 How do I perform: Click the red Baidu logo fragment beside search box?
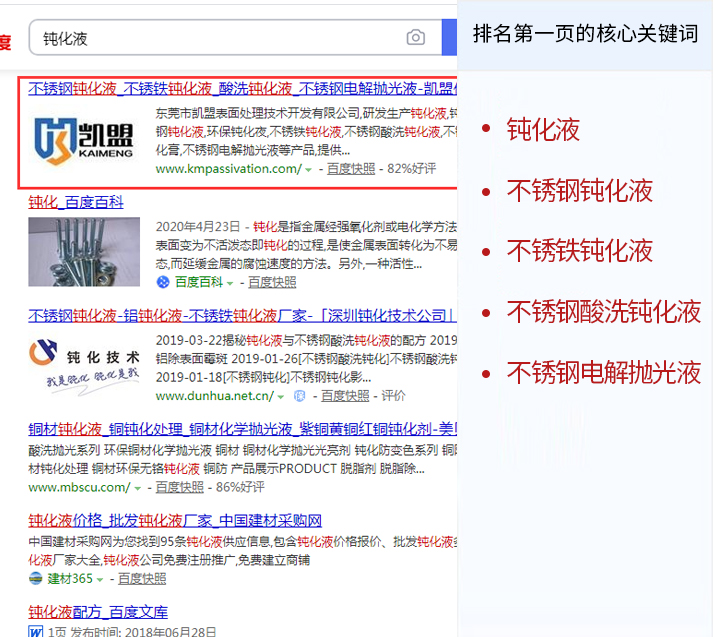(x=5, y=42)
